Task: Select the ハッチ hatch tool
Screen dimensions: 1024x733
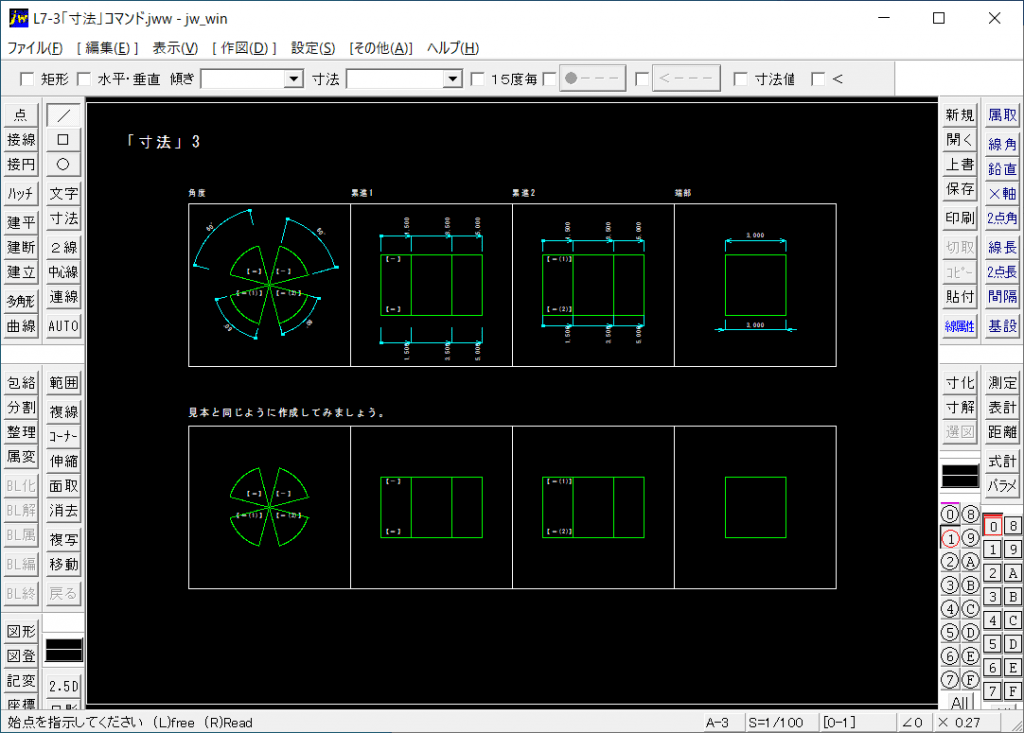Action: pos(21,194)
